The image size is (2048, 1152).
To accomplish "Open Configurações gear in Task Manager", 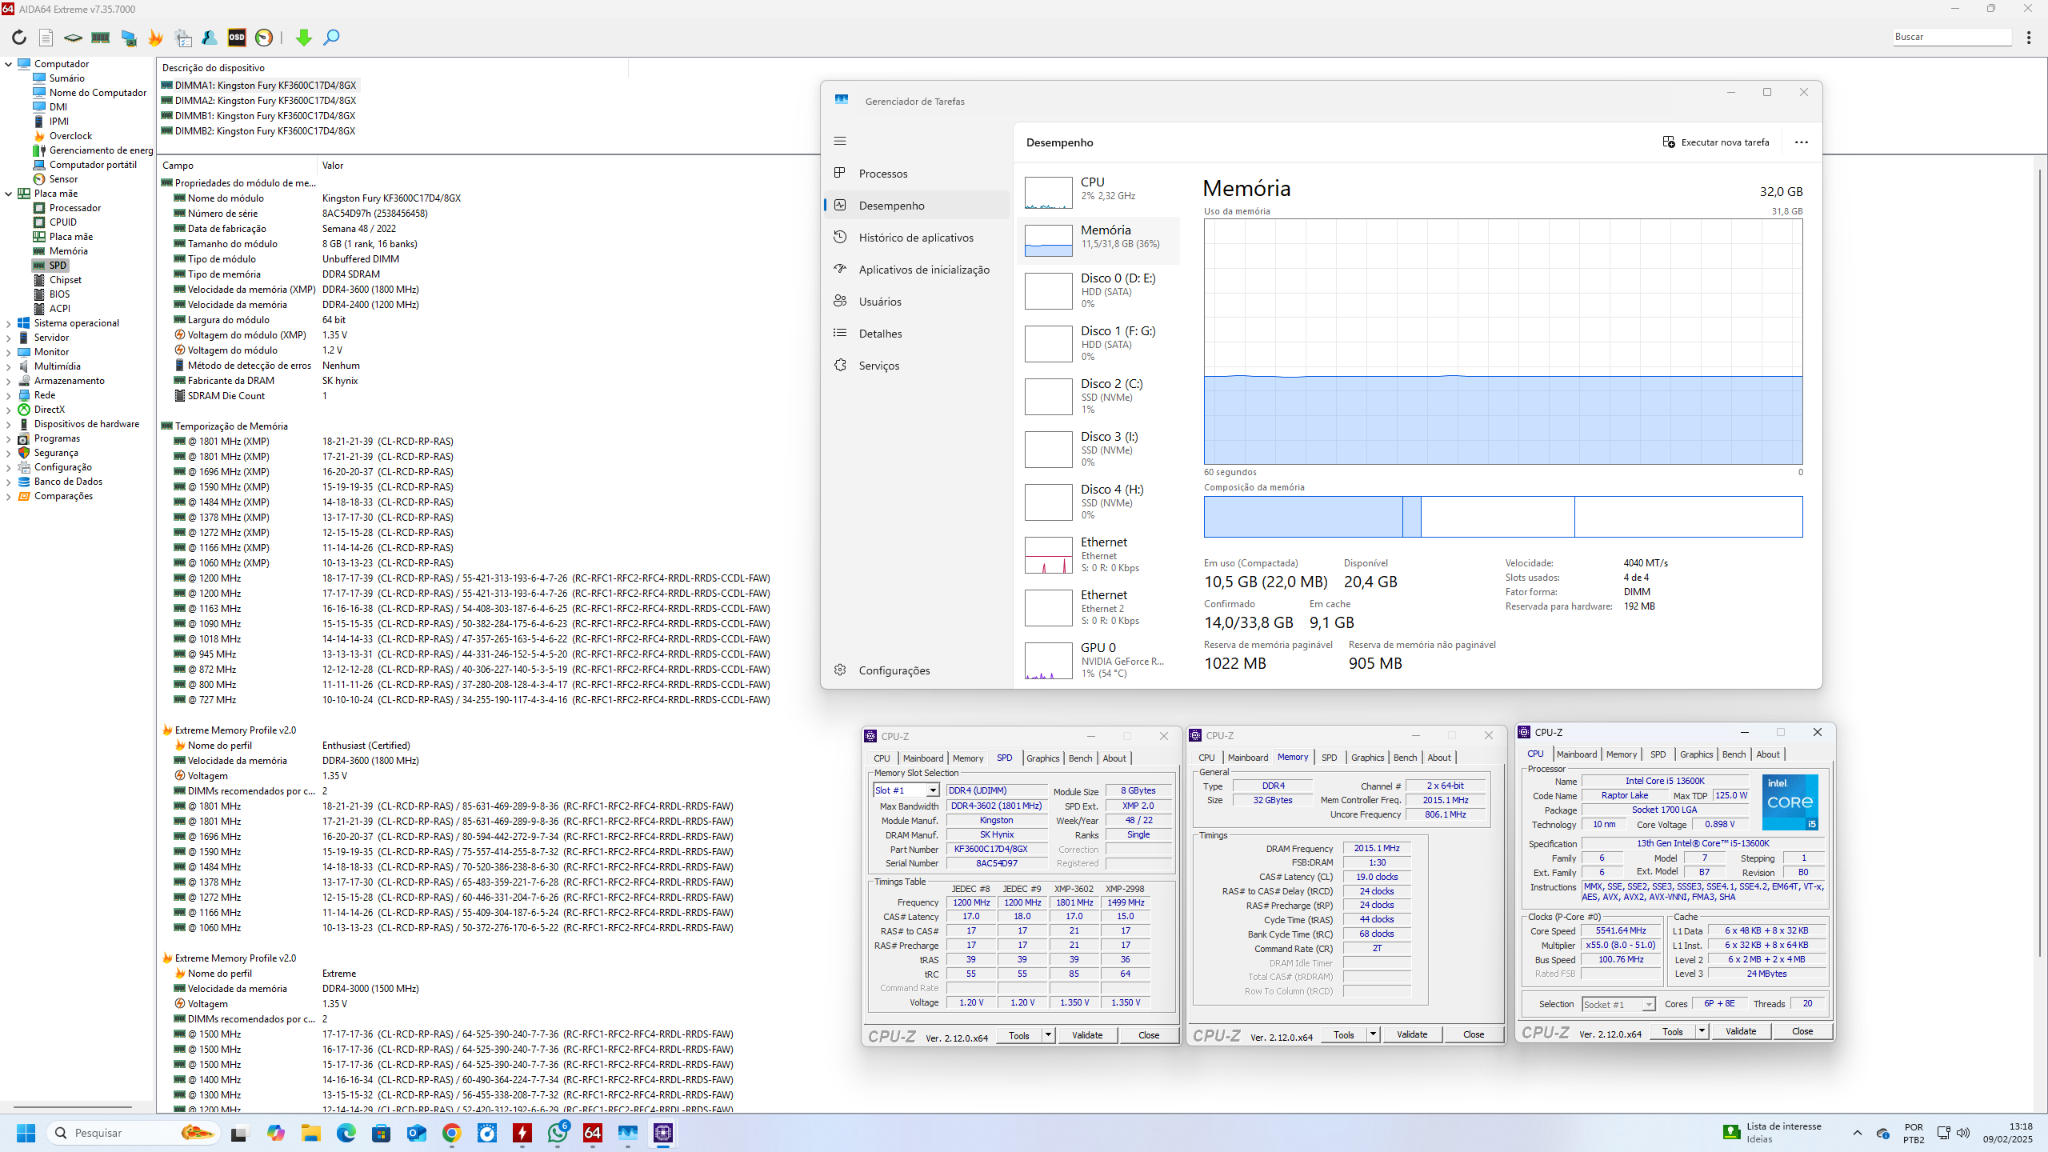I will tap(840, 670).
